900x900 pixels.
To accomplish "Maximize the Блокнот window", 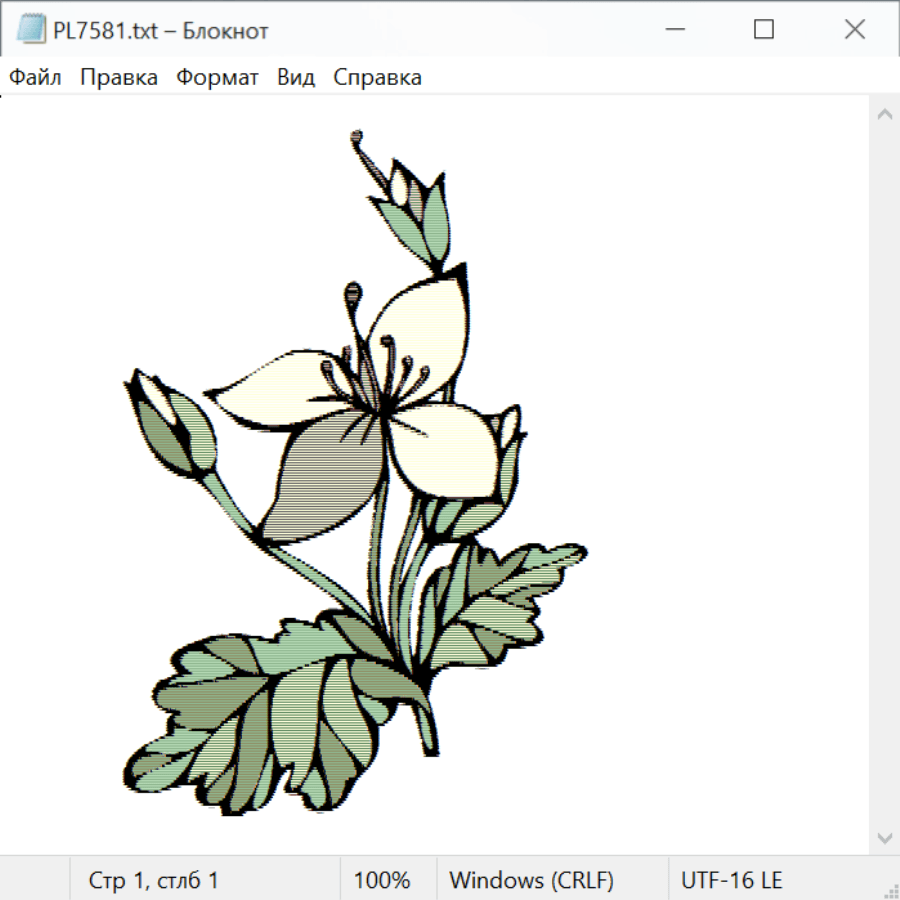I will coord(764,30).
